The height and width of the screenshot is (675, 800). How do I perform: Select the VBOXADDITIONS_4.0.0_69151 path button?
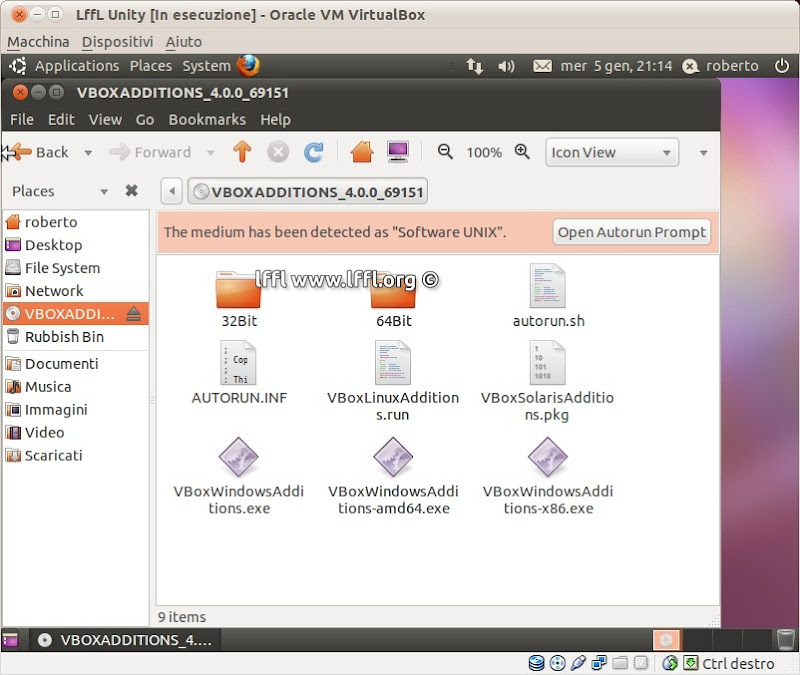click(x=308, y=192)
